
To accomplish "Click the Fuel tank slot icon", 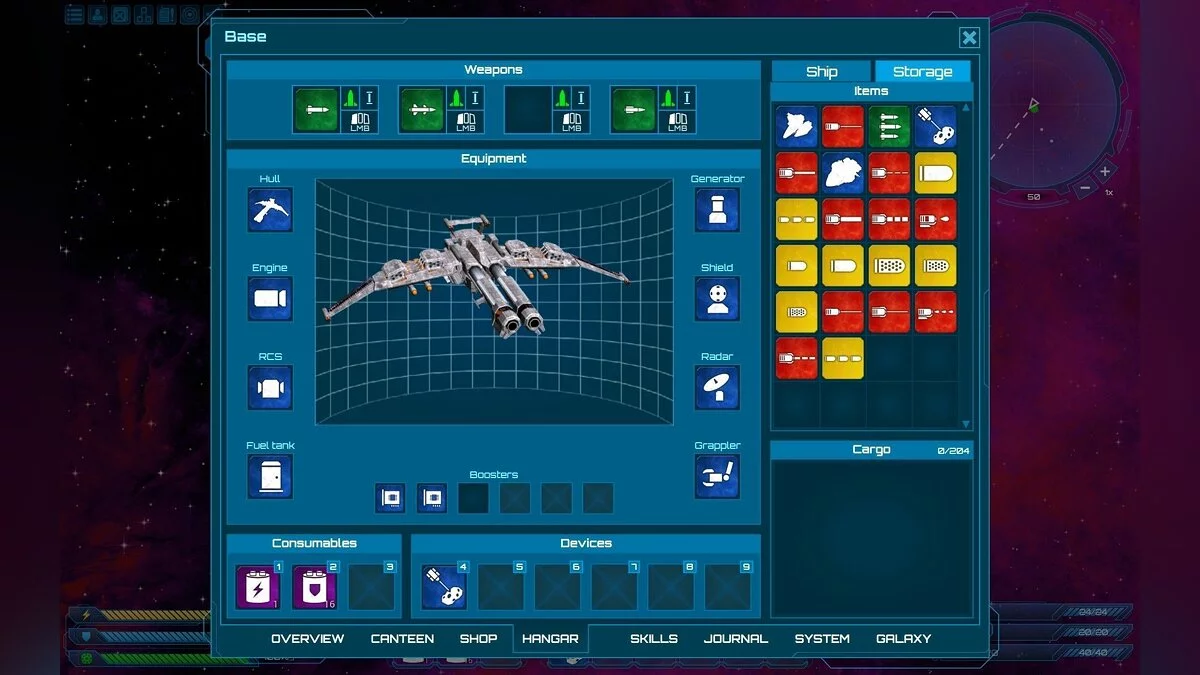I will tap(270, 477).
